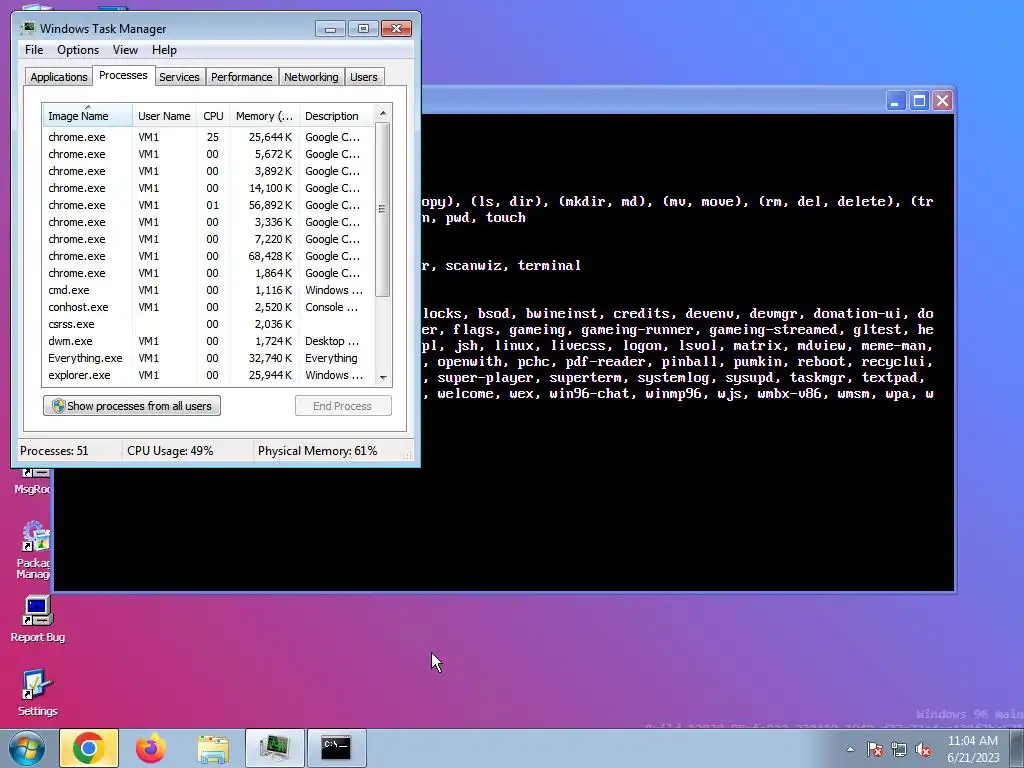Click the Report Bug desktop icon

tap(37, 619)
